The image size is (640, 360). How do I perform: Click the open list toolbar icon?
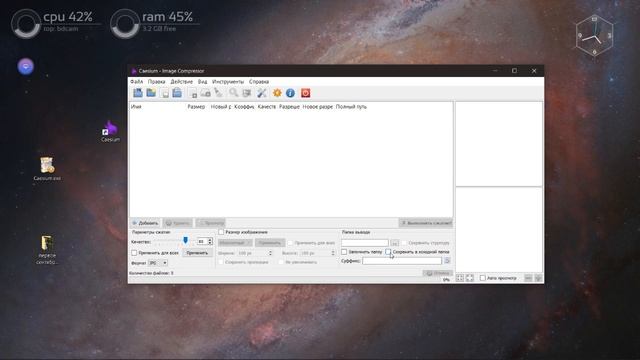click(x=165, y=93)
